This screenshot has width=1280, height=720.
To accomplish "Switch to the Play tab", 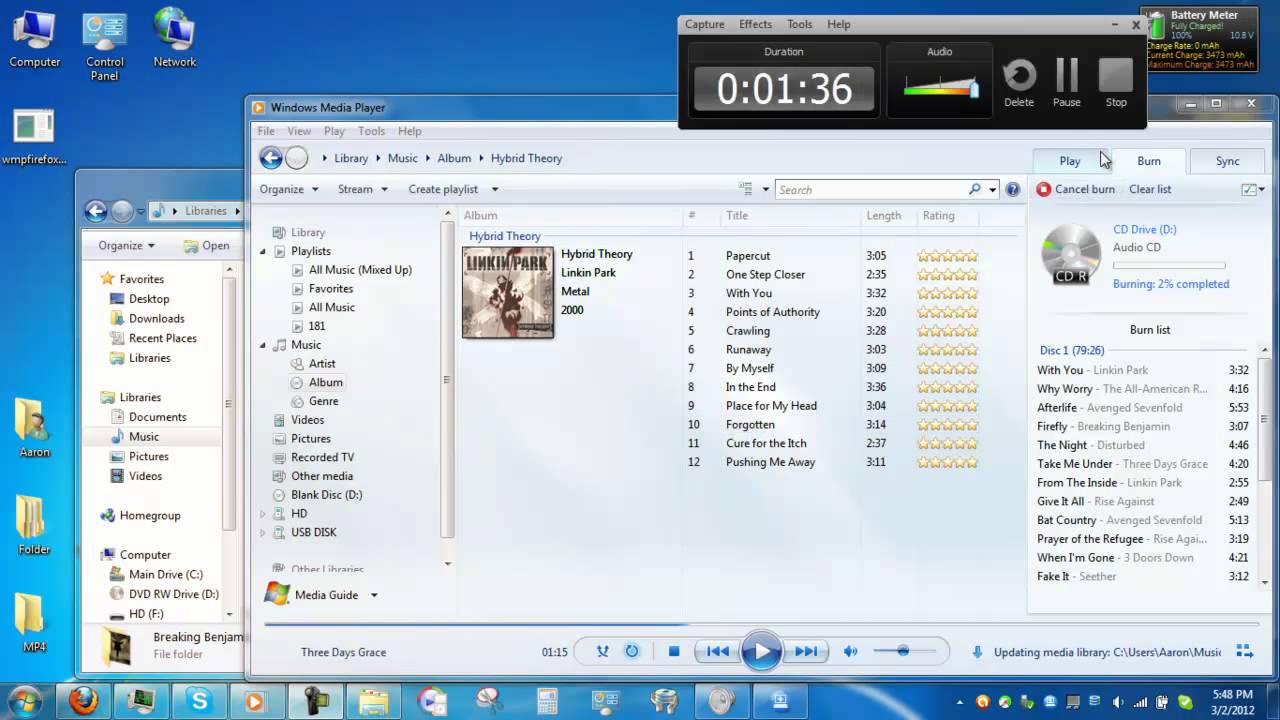I will point(1070,161).
